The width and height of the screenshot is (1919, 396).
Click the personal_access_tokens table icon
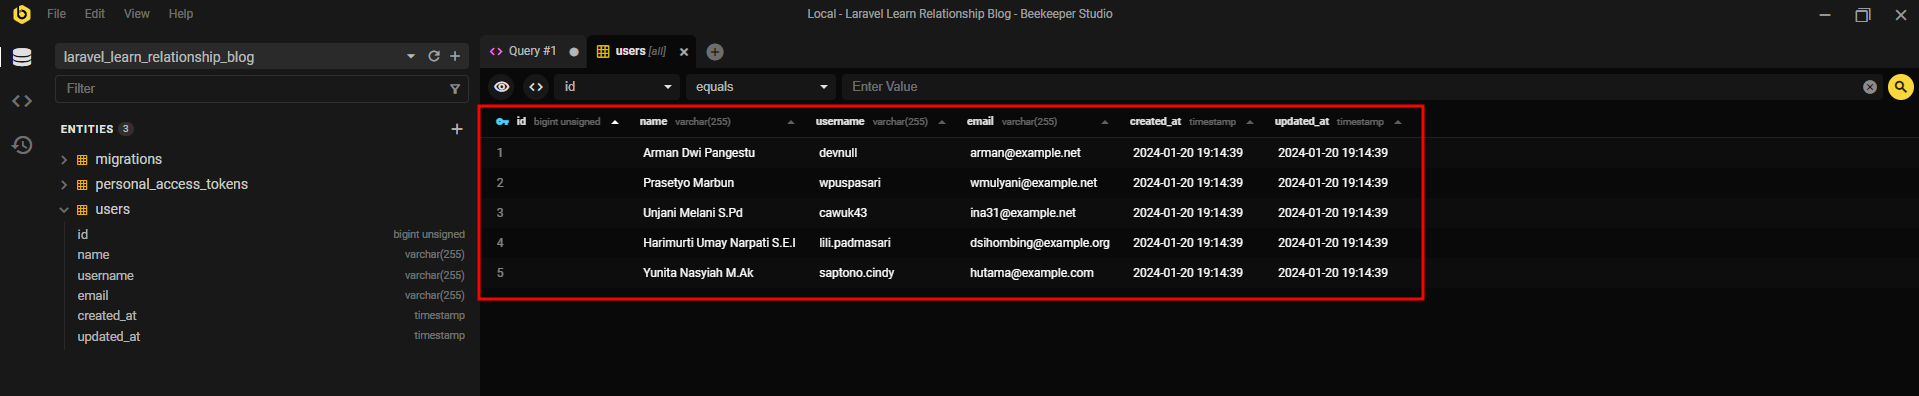pyautogui.click(x=82, y=185)
